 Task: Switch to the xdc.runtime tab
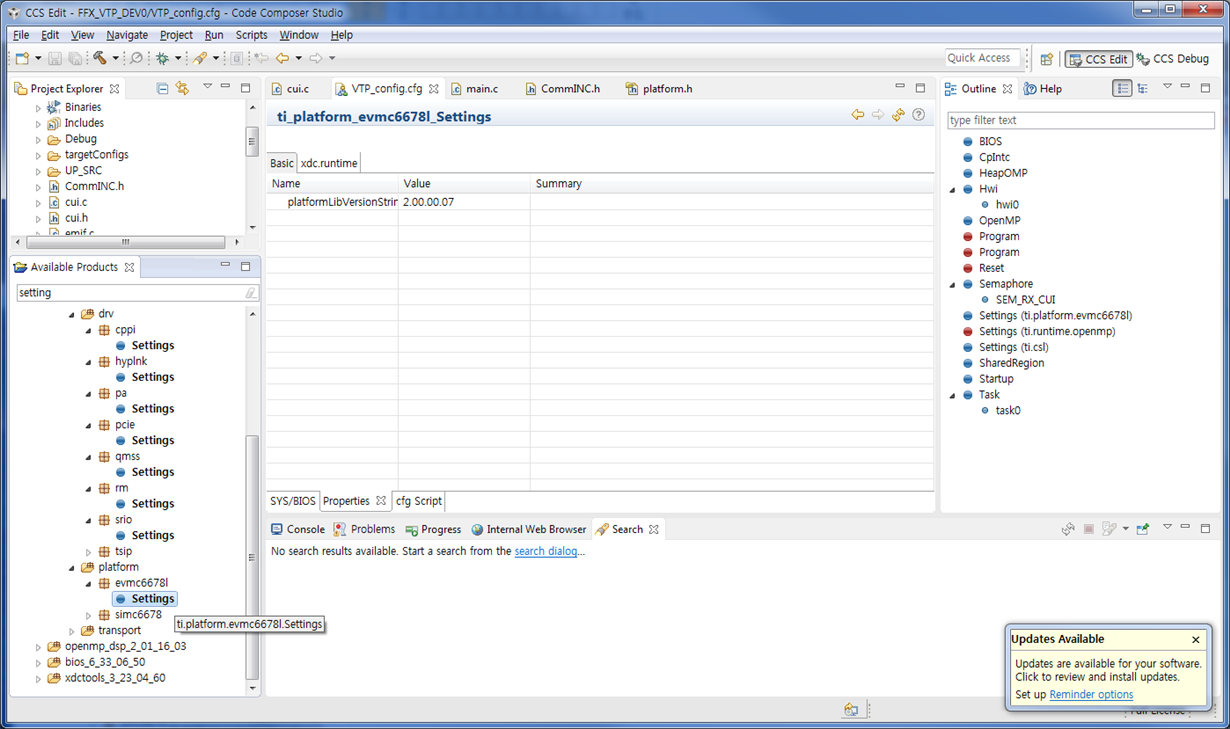(x=330, y=162)
